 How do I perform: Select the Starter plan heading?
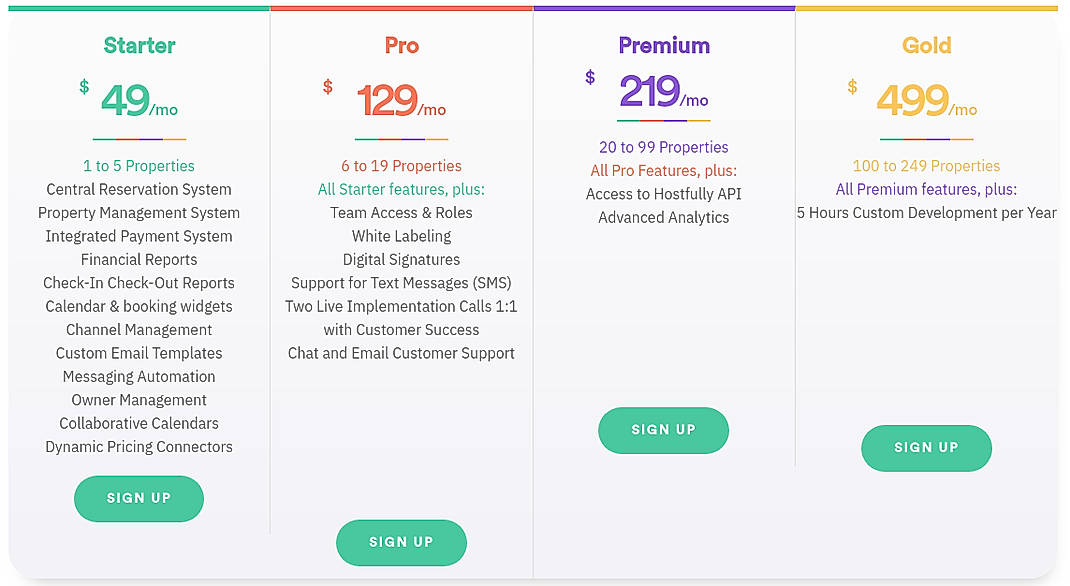139,45
